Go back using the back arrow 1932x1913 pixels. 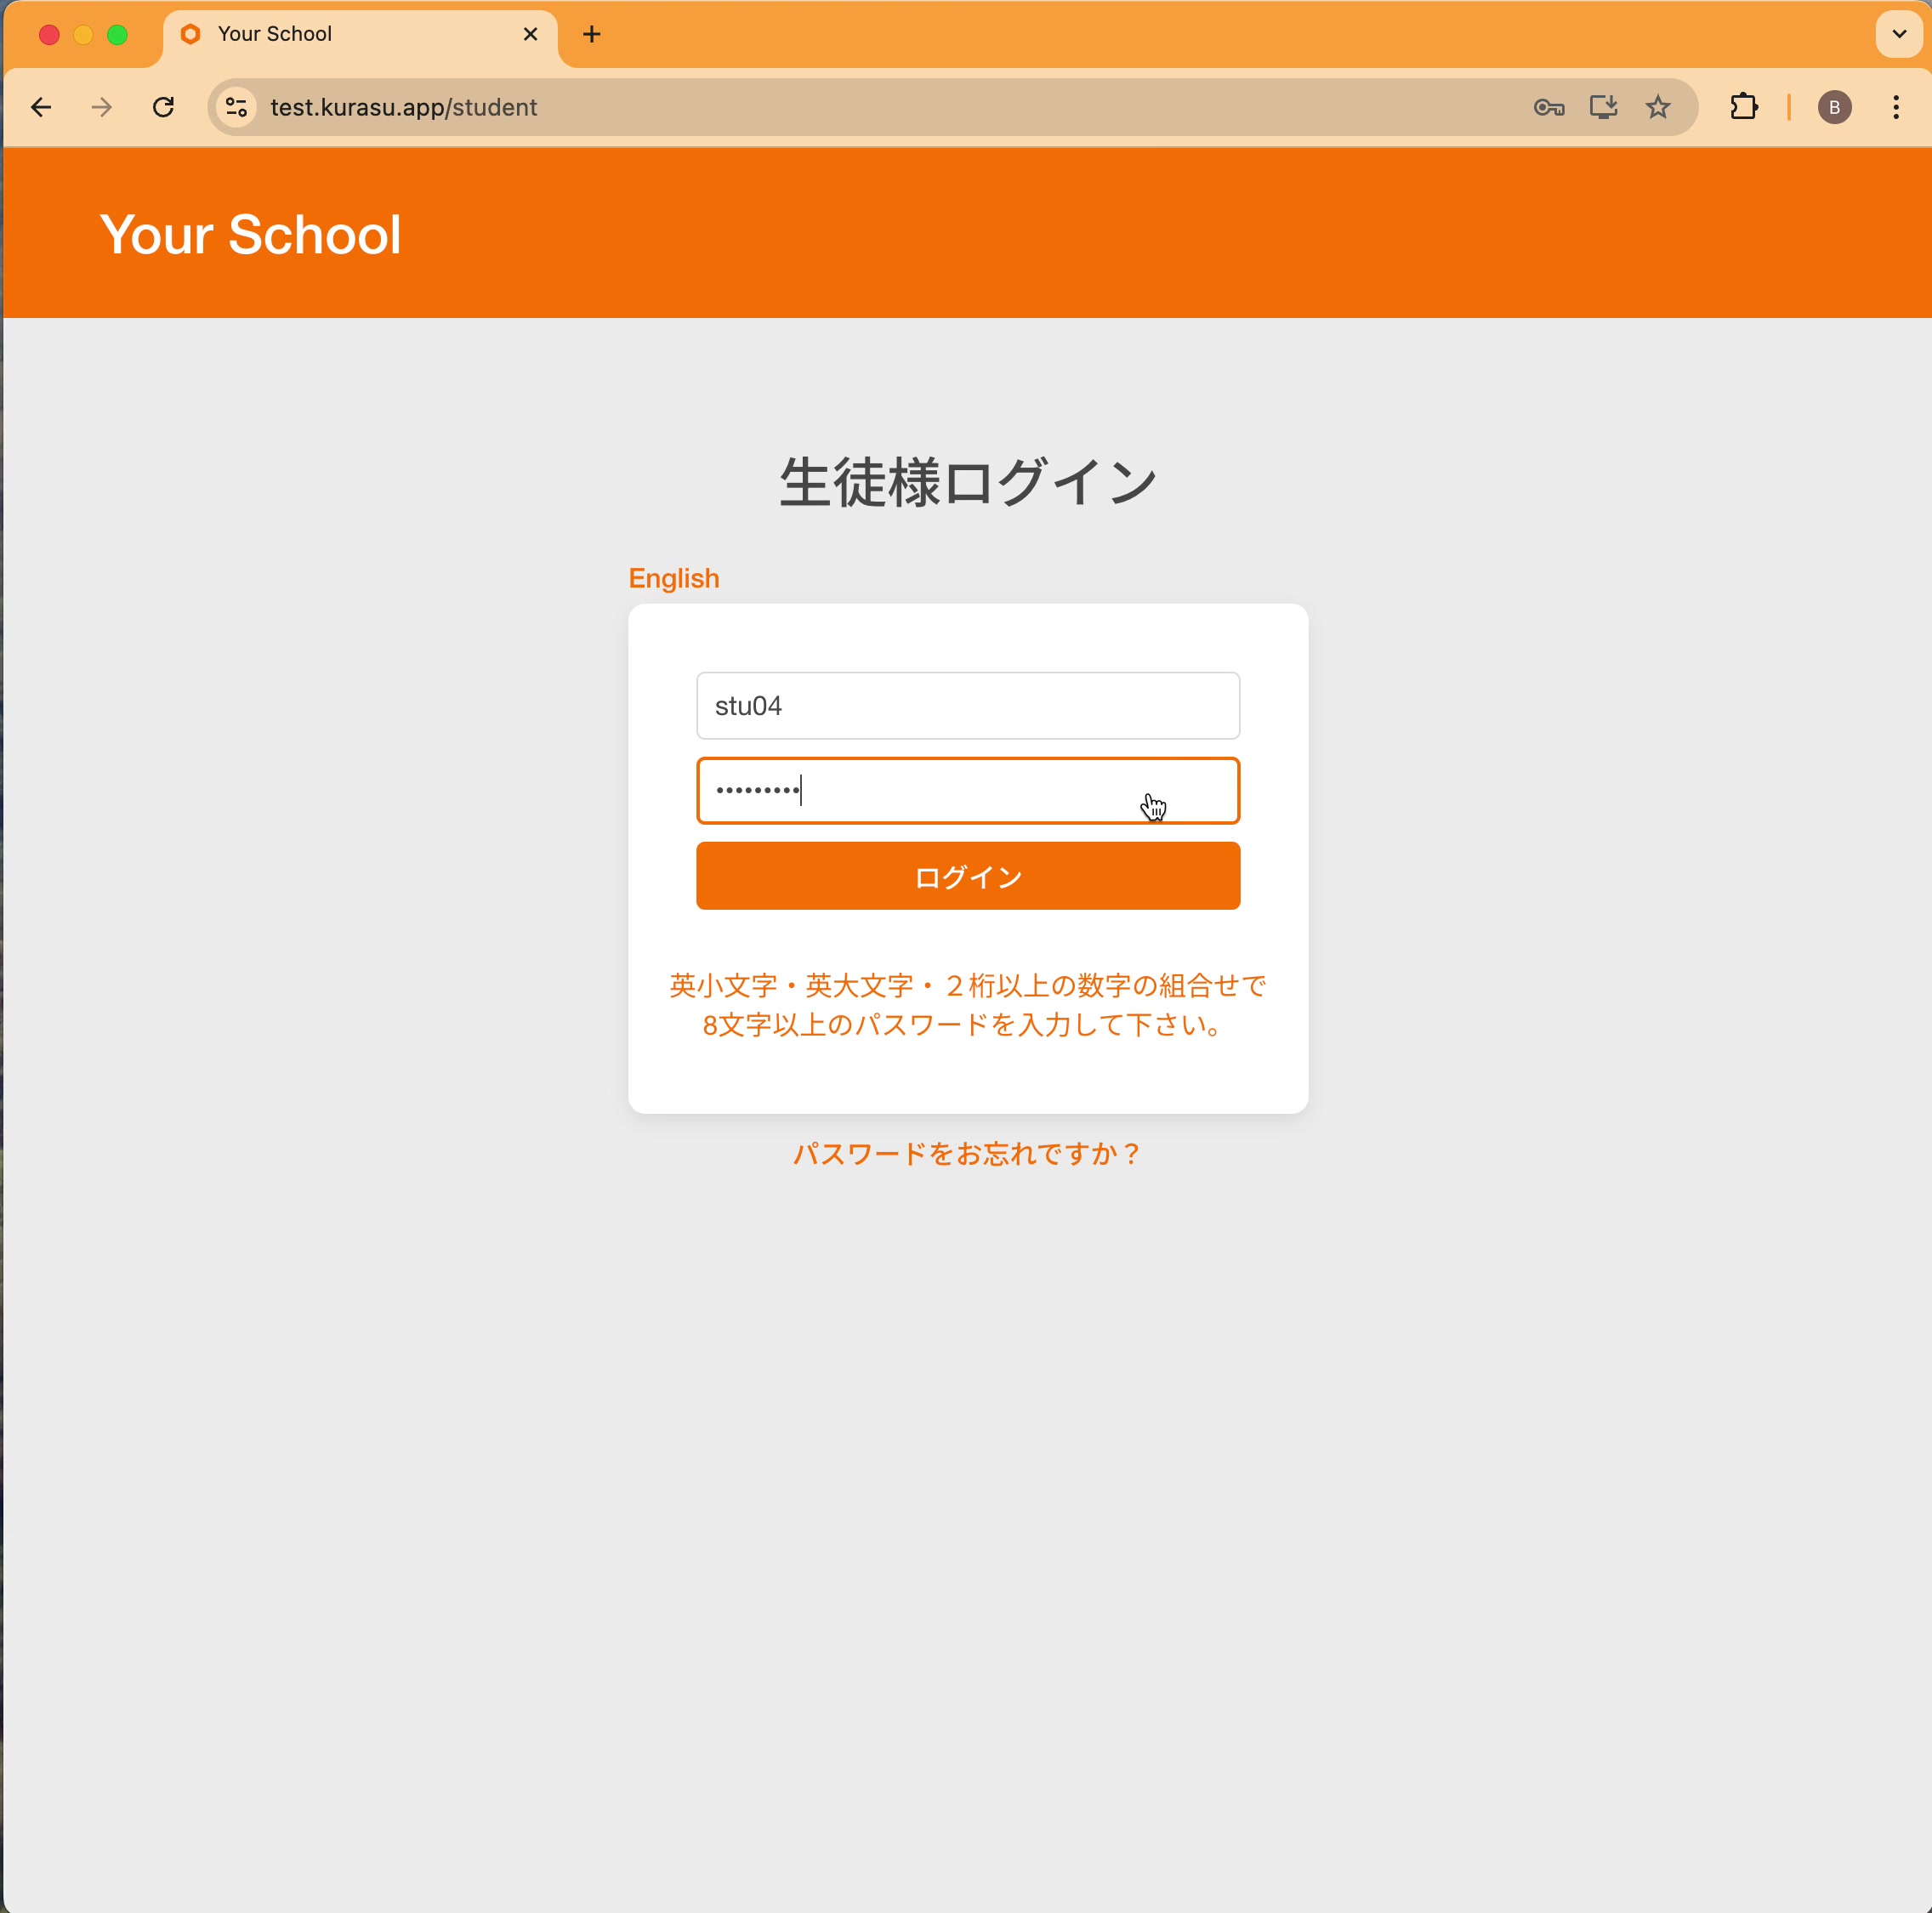(41, 107)
